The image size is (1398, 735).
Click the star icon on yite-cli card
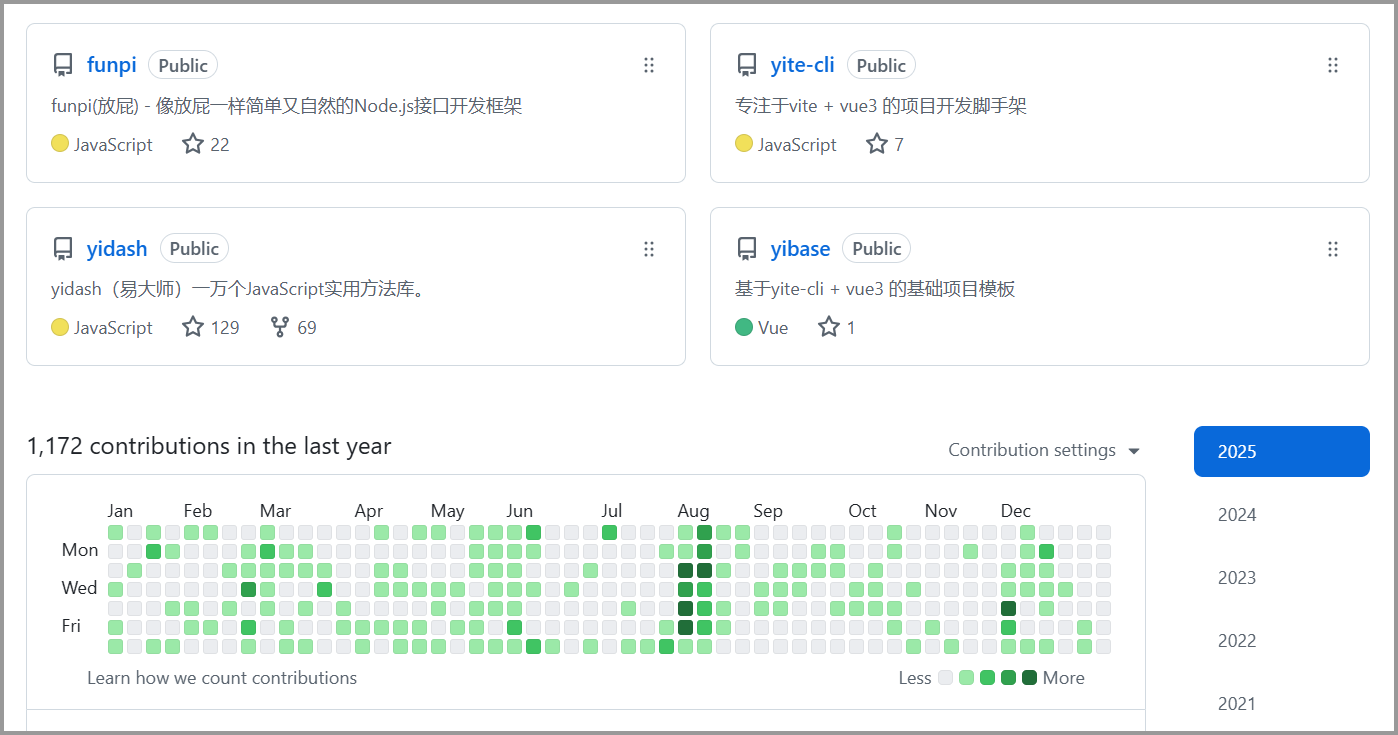pos(877,144)
